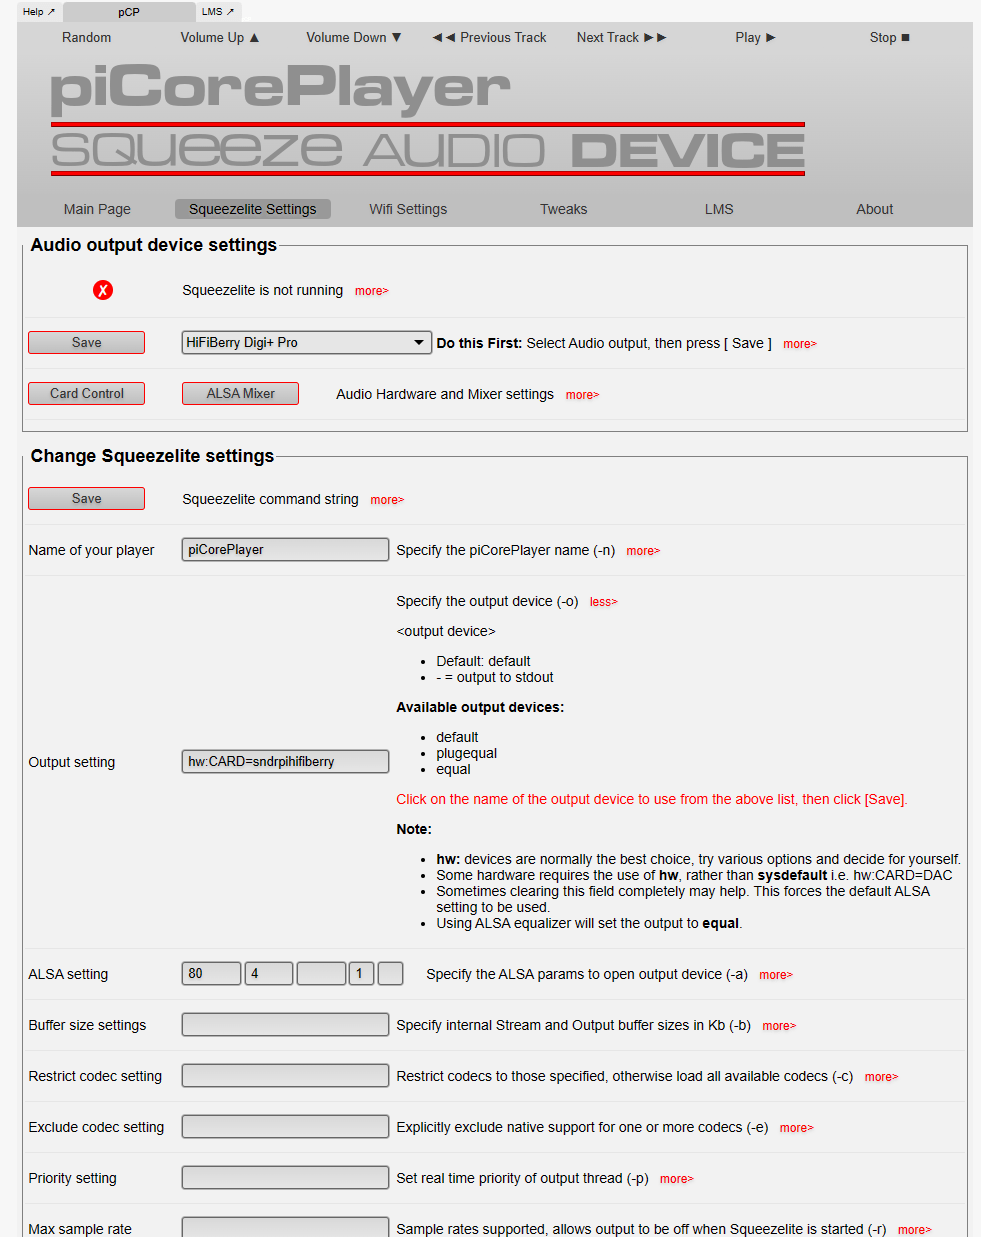The height and width of the screenshot is (1237, 981).
Task: Expand more on ALSA params
Action: tap(776, 975)
